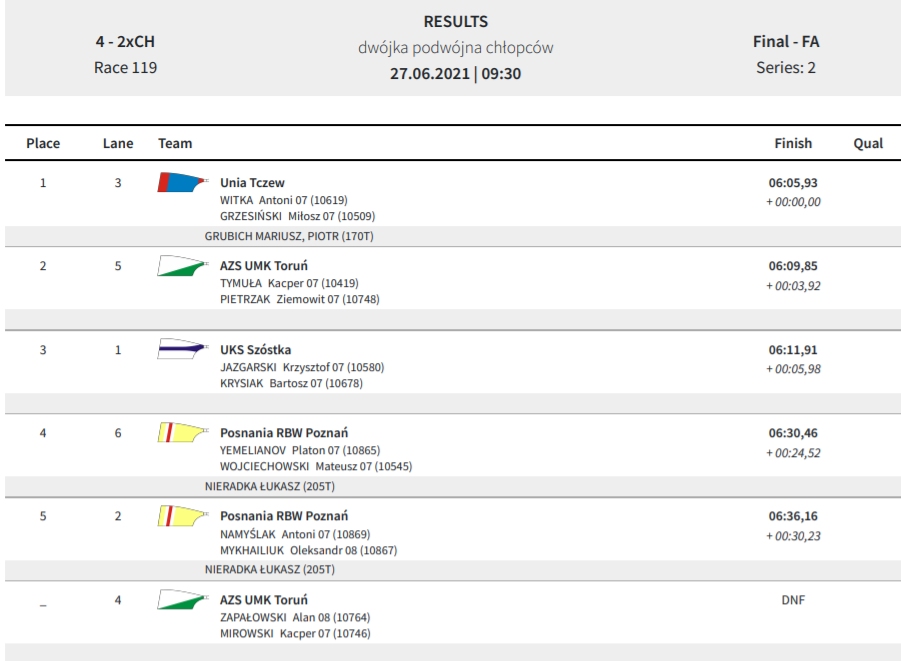Click the Lane column header
The height and width of the screenshot is (661, 901).
[118, 143]
